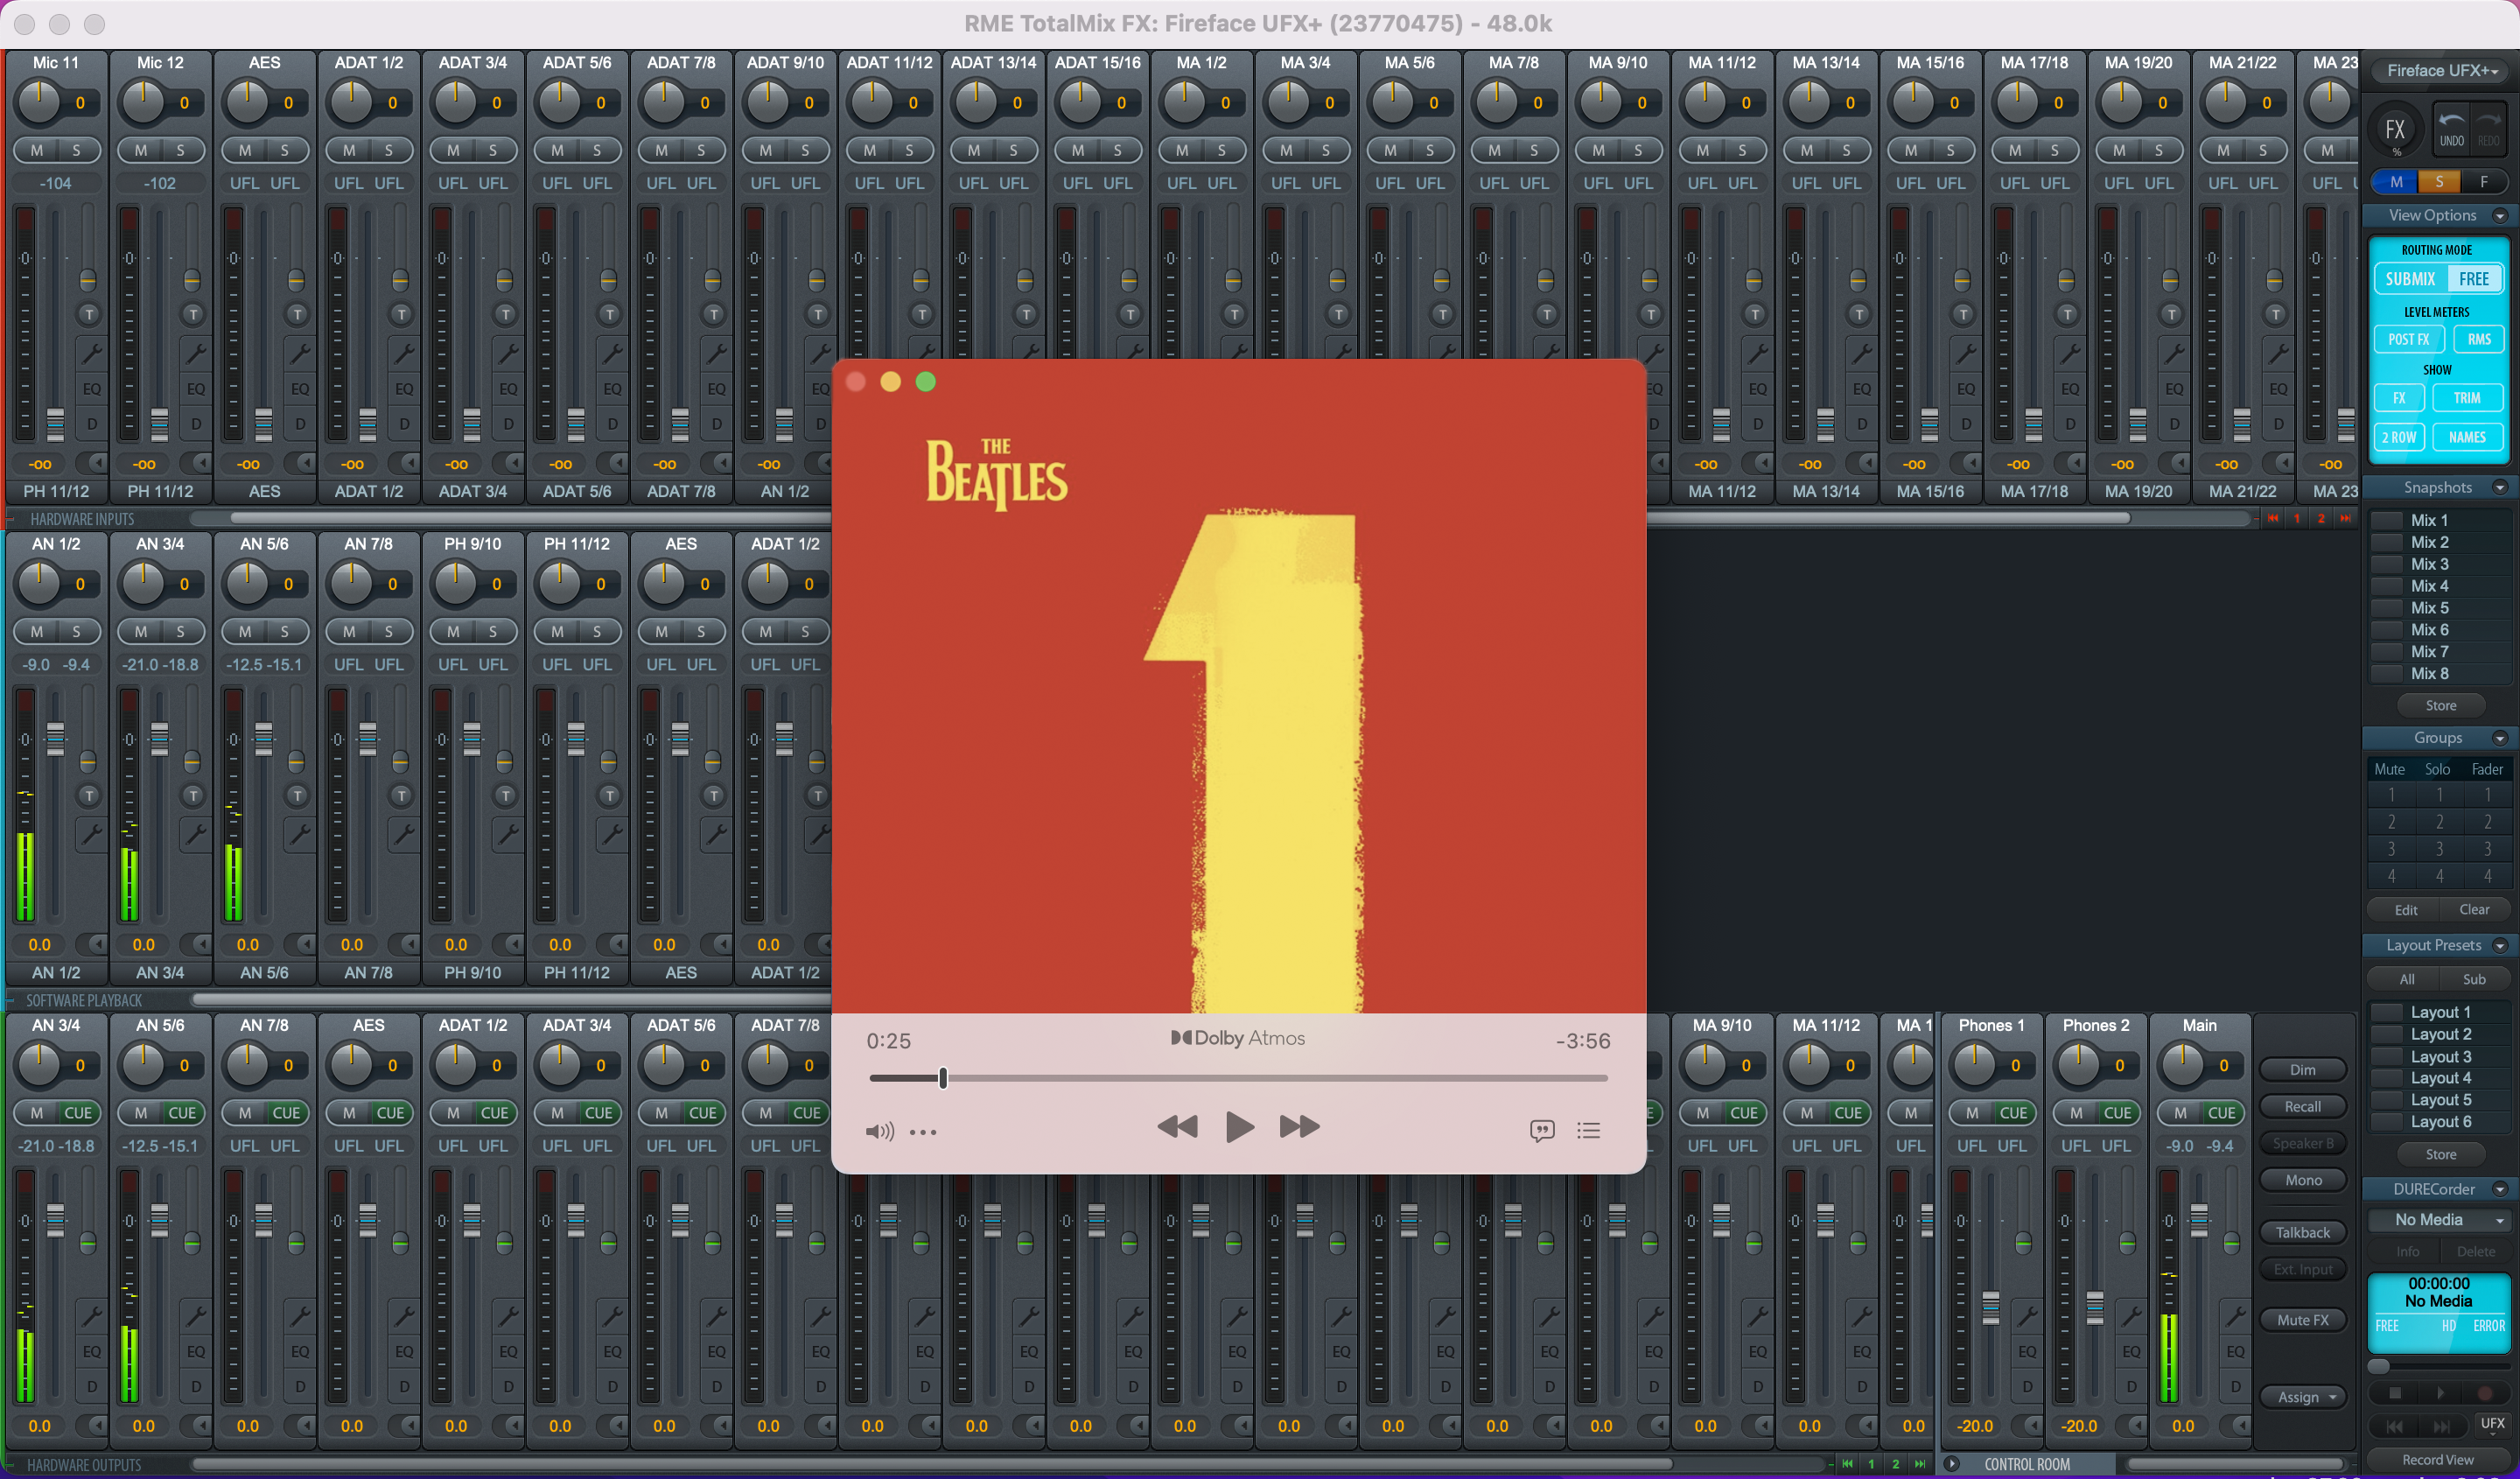Click the DURECorder play button
Screen dimensions: 2520x1479
[2440, 1393]
